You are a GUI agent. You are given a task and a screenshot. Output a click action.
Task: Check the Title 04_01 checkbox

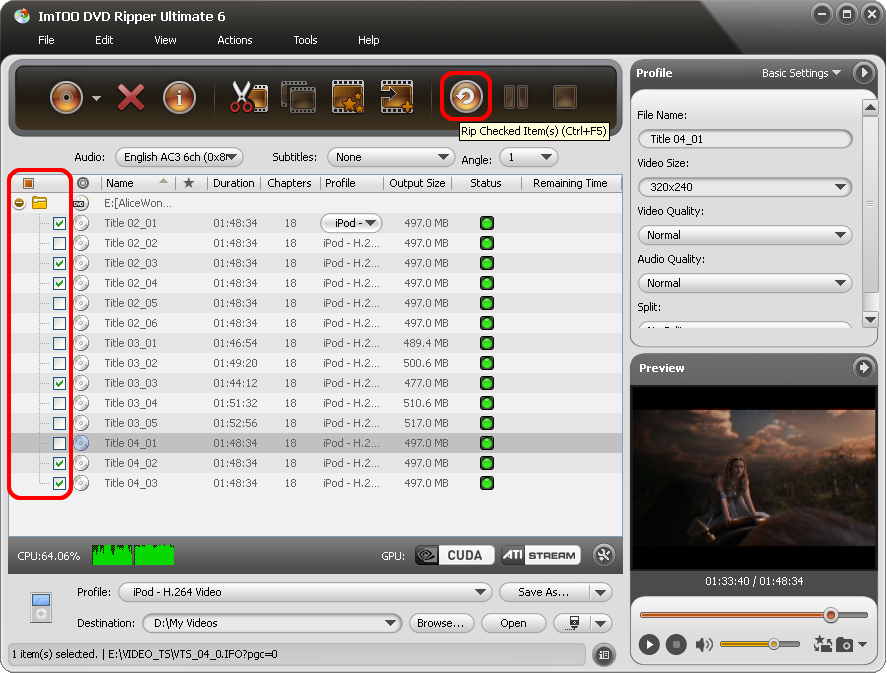[59, 443]
